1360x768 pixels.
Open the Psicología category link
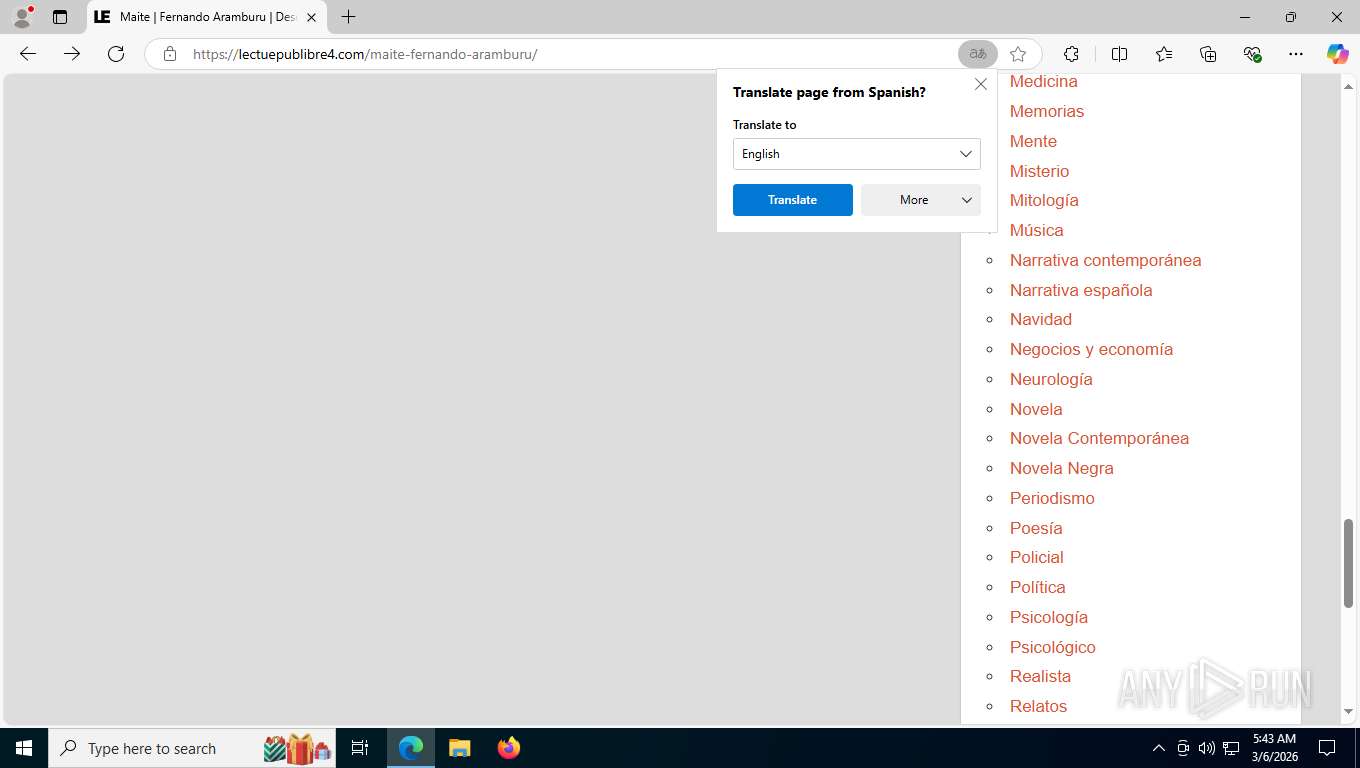coord(1048,617)
